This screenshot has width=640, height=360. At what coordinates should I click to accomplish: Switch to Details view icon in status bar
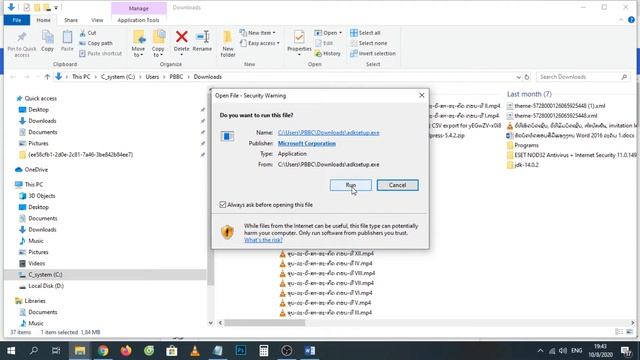[x=619, y=332]
